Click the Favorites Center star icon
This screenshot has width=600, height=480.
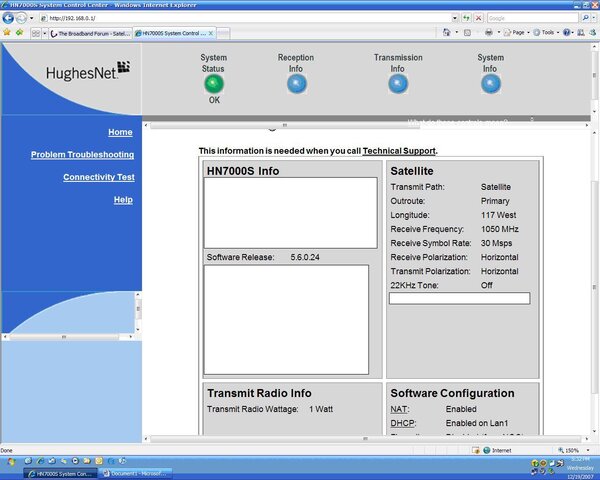coord(7,33)
